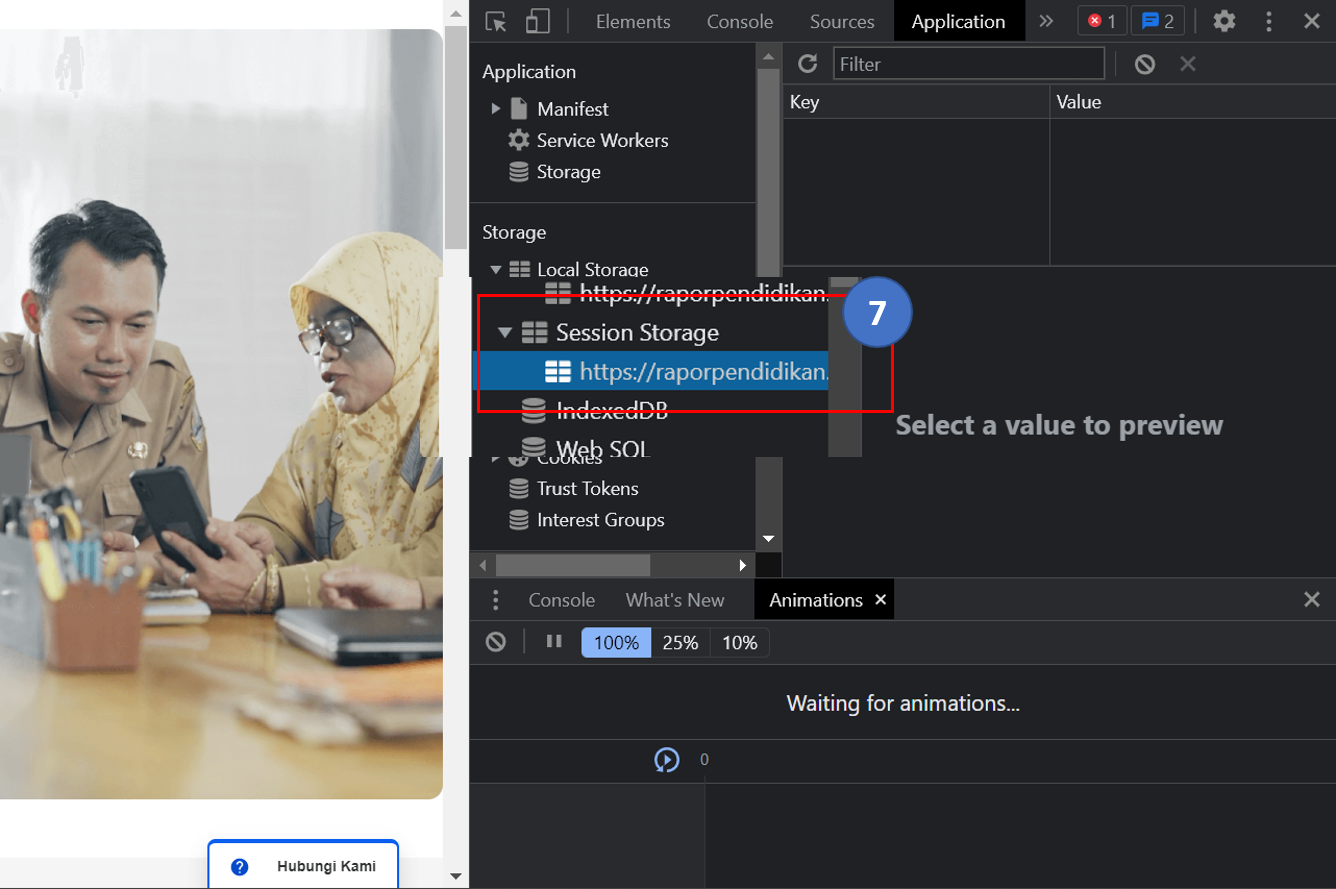The height and width of the screenshot is (889, 1336).
Task: Delete selected entry X icon
Action: click(x=1188, y=64)
